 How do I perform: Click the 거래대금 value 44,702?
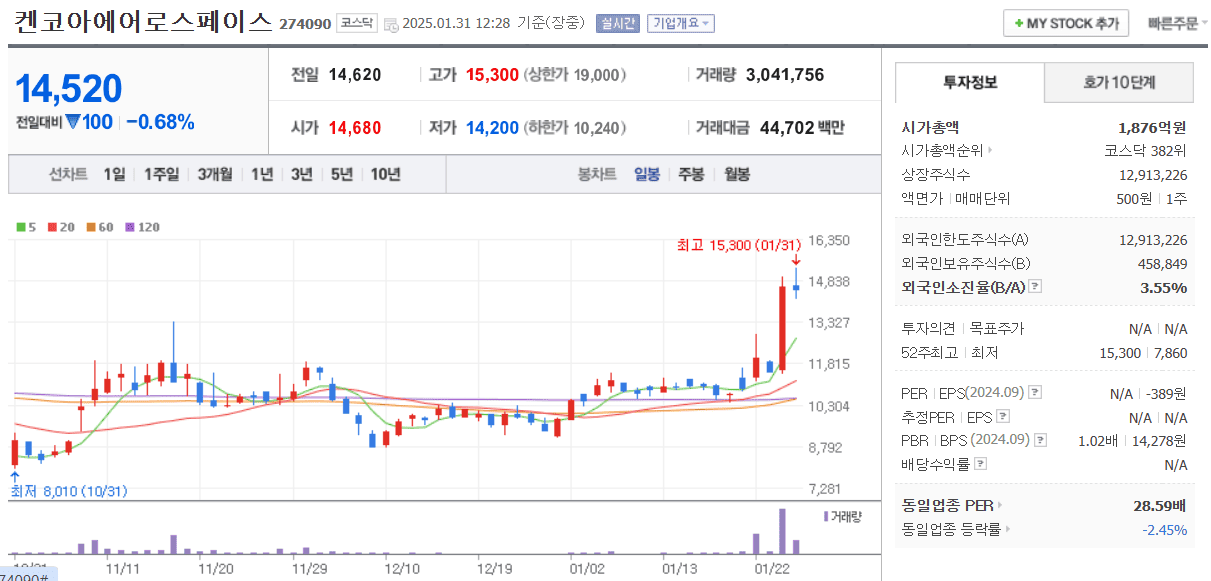[x=787, y=128]
